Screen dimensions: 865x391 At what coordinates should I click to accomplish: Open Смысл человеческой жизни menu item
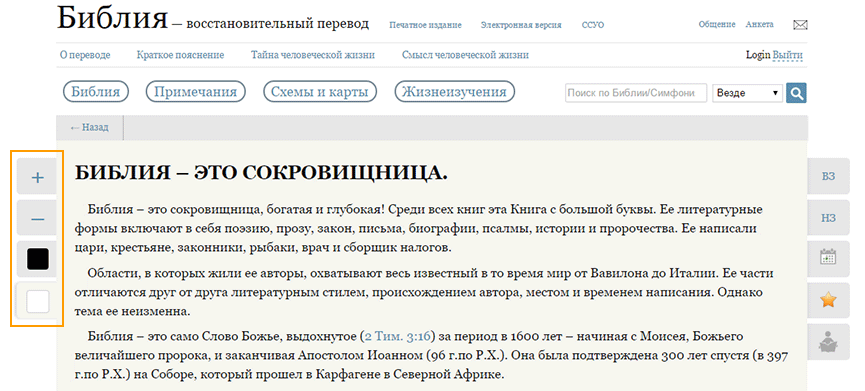click(465, 55)
